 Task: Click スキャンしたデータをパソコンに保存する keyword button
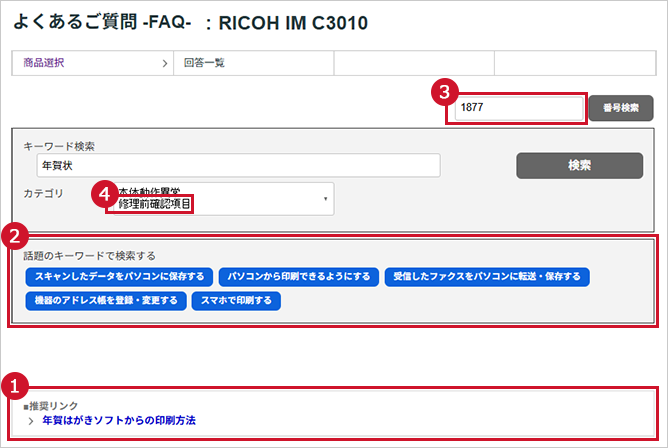click(x=119, y=277)
